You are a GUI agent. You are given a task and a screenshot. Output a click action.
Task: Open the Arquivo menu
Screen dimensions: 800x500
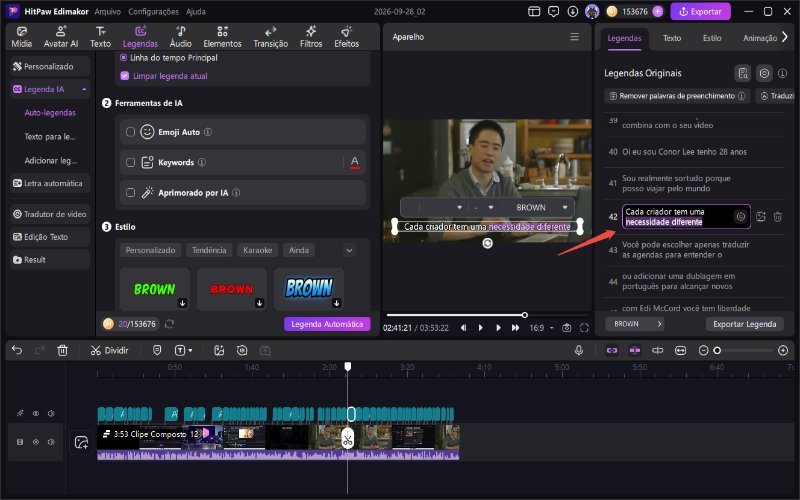click(108, 11)
